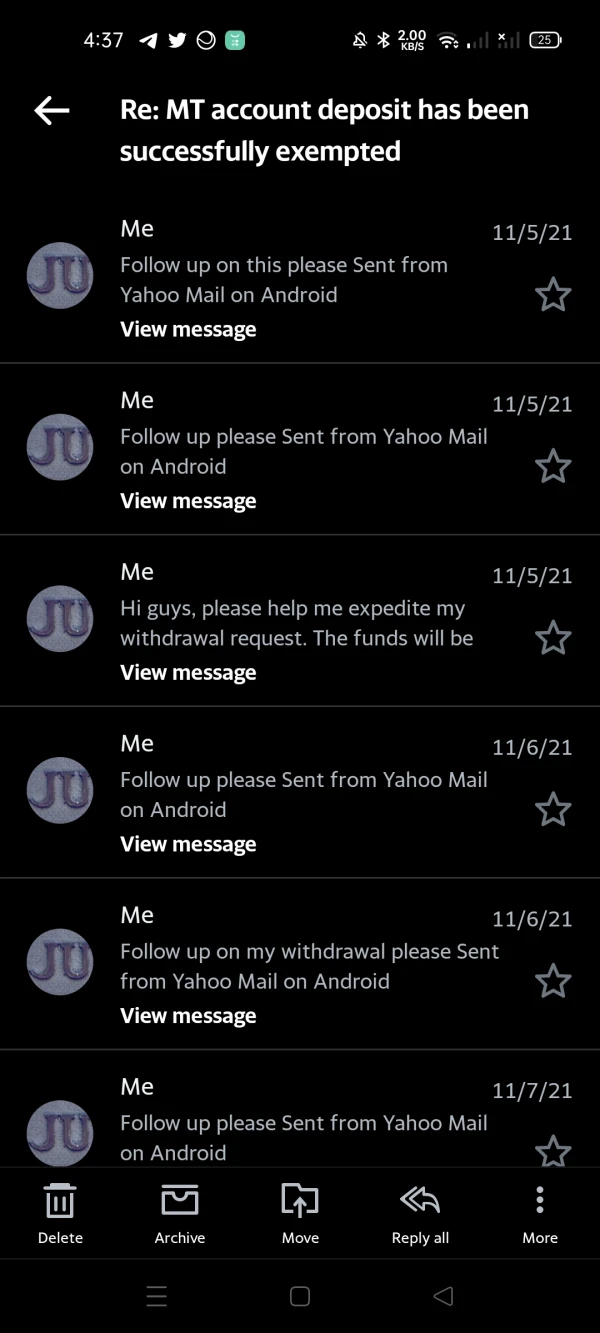The image size is (600, 1333).
Task: Star the first 11/5/21 'Follow up on this' message
Action: point(553,295)
